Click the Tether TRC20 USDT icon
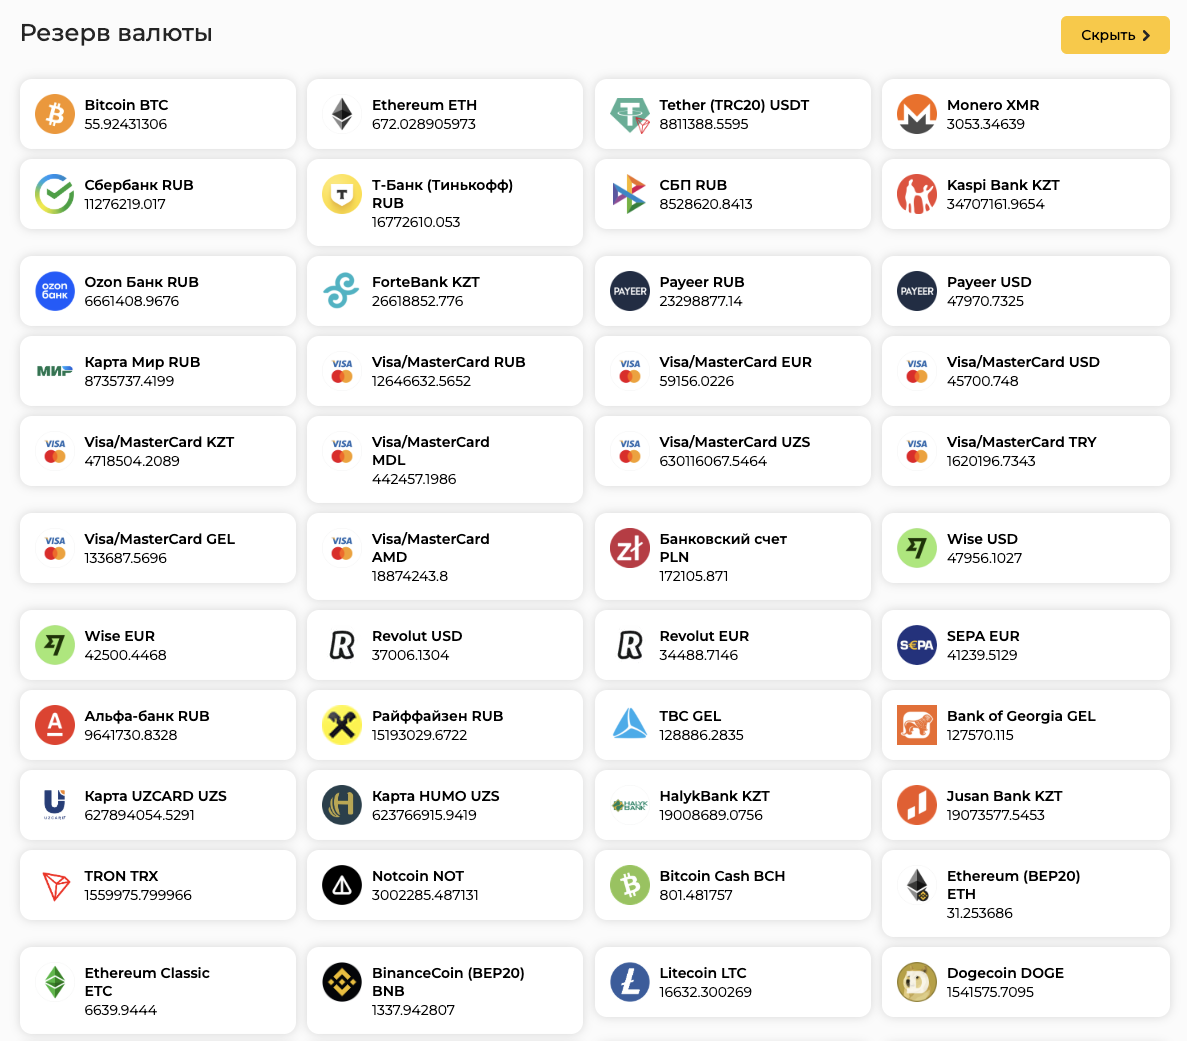Image resolution: width=1187 pixels, height=1041 pixels. [x=630, y=114]
